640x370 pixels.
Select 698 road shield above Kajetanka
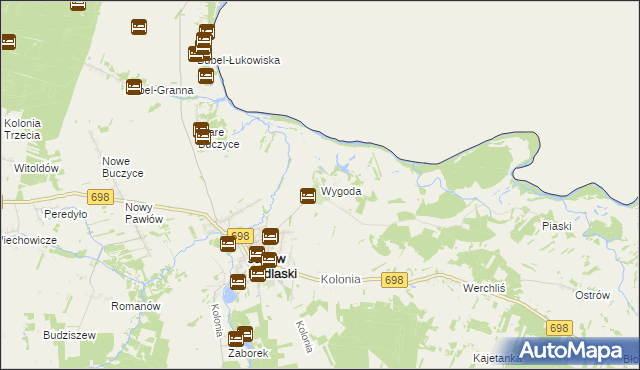tap(559, 328)
